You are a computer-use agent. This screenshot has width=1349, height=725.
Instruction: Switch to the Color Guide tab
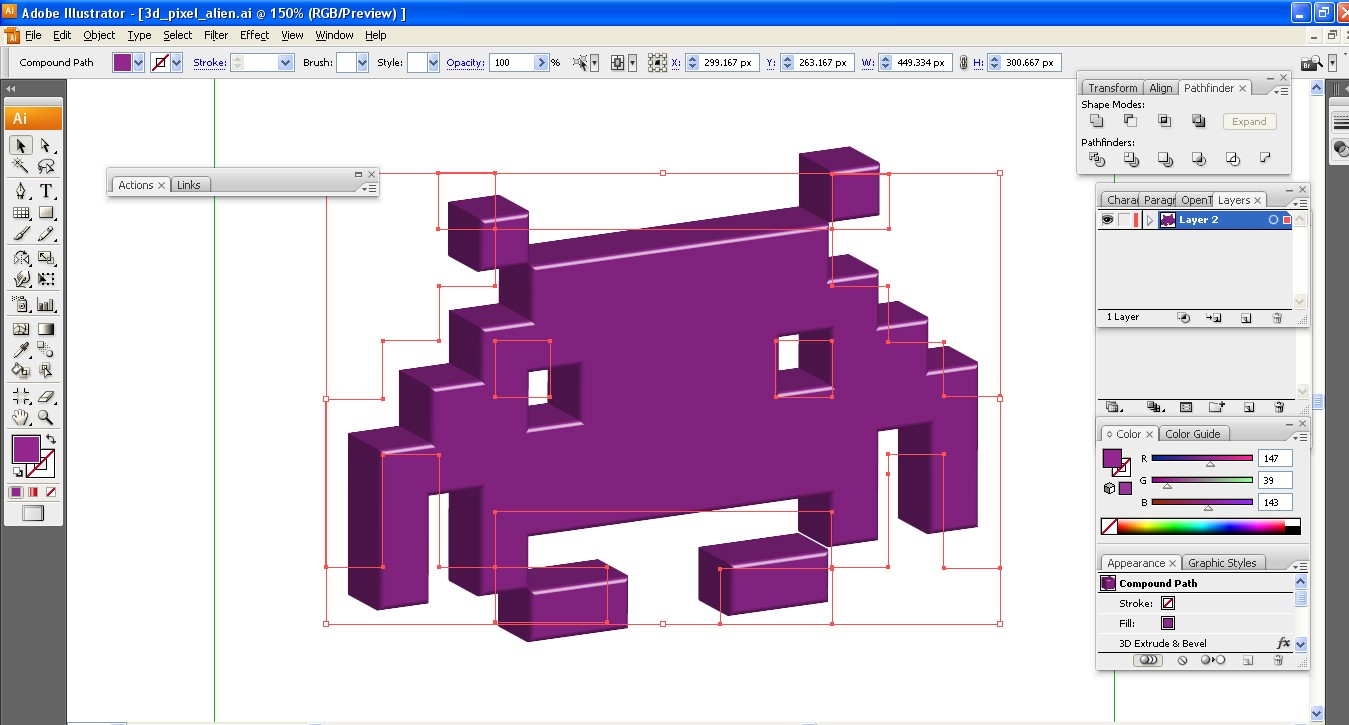[x=1192, y=434]
